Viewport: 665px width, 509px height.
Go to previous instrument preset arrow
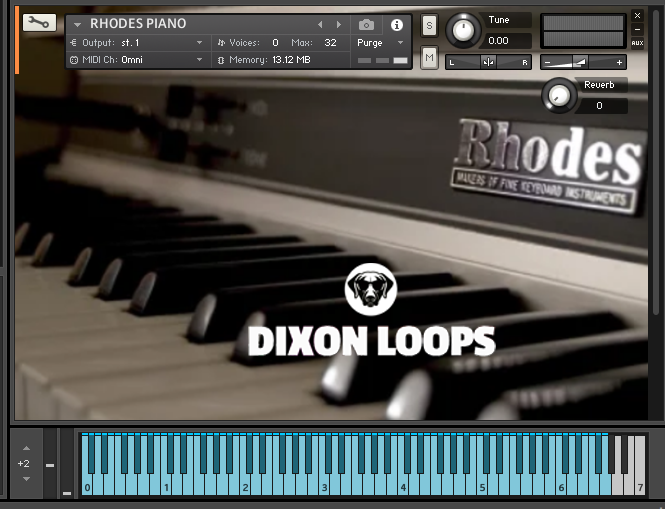[320, 25]
